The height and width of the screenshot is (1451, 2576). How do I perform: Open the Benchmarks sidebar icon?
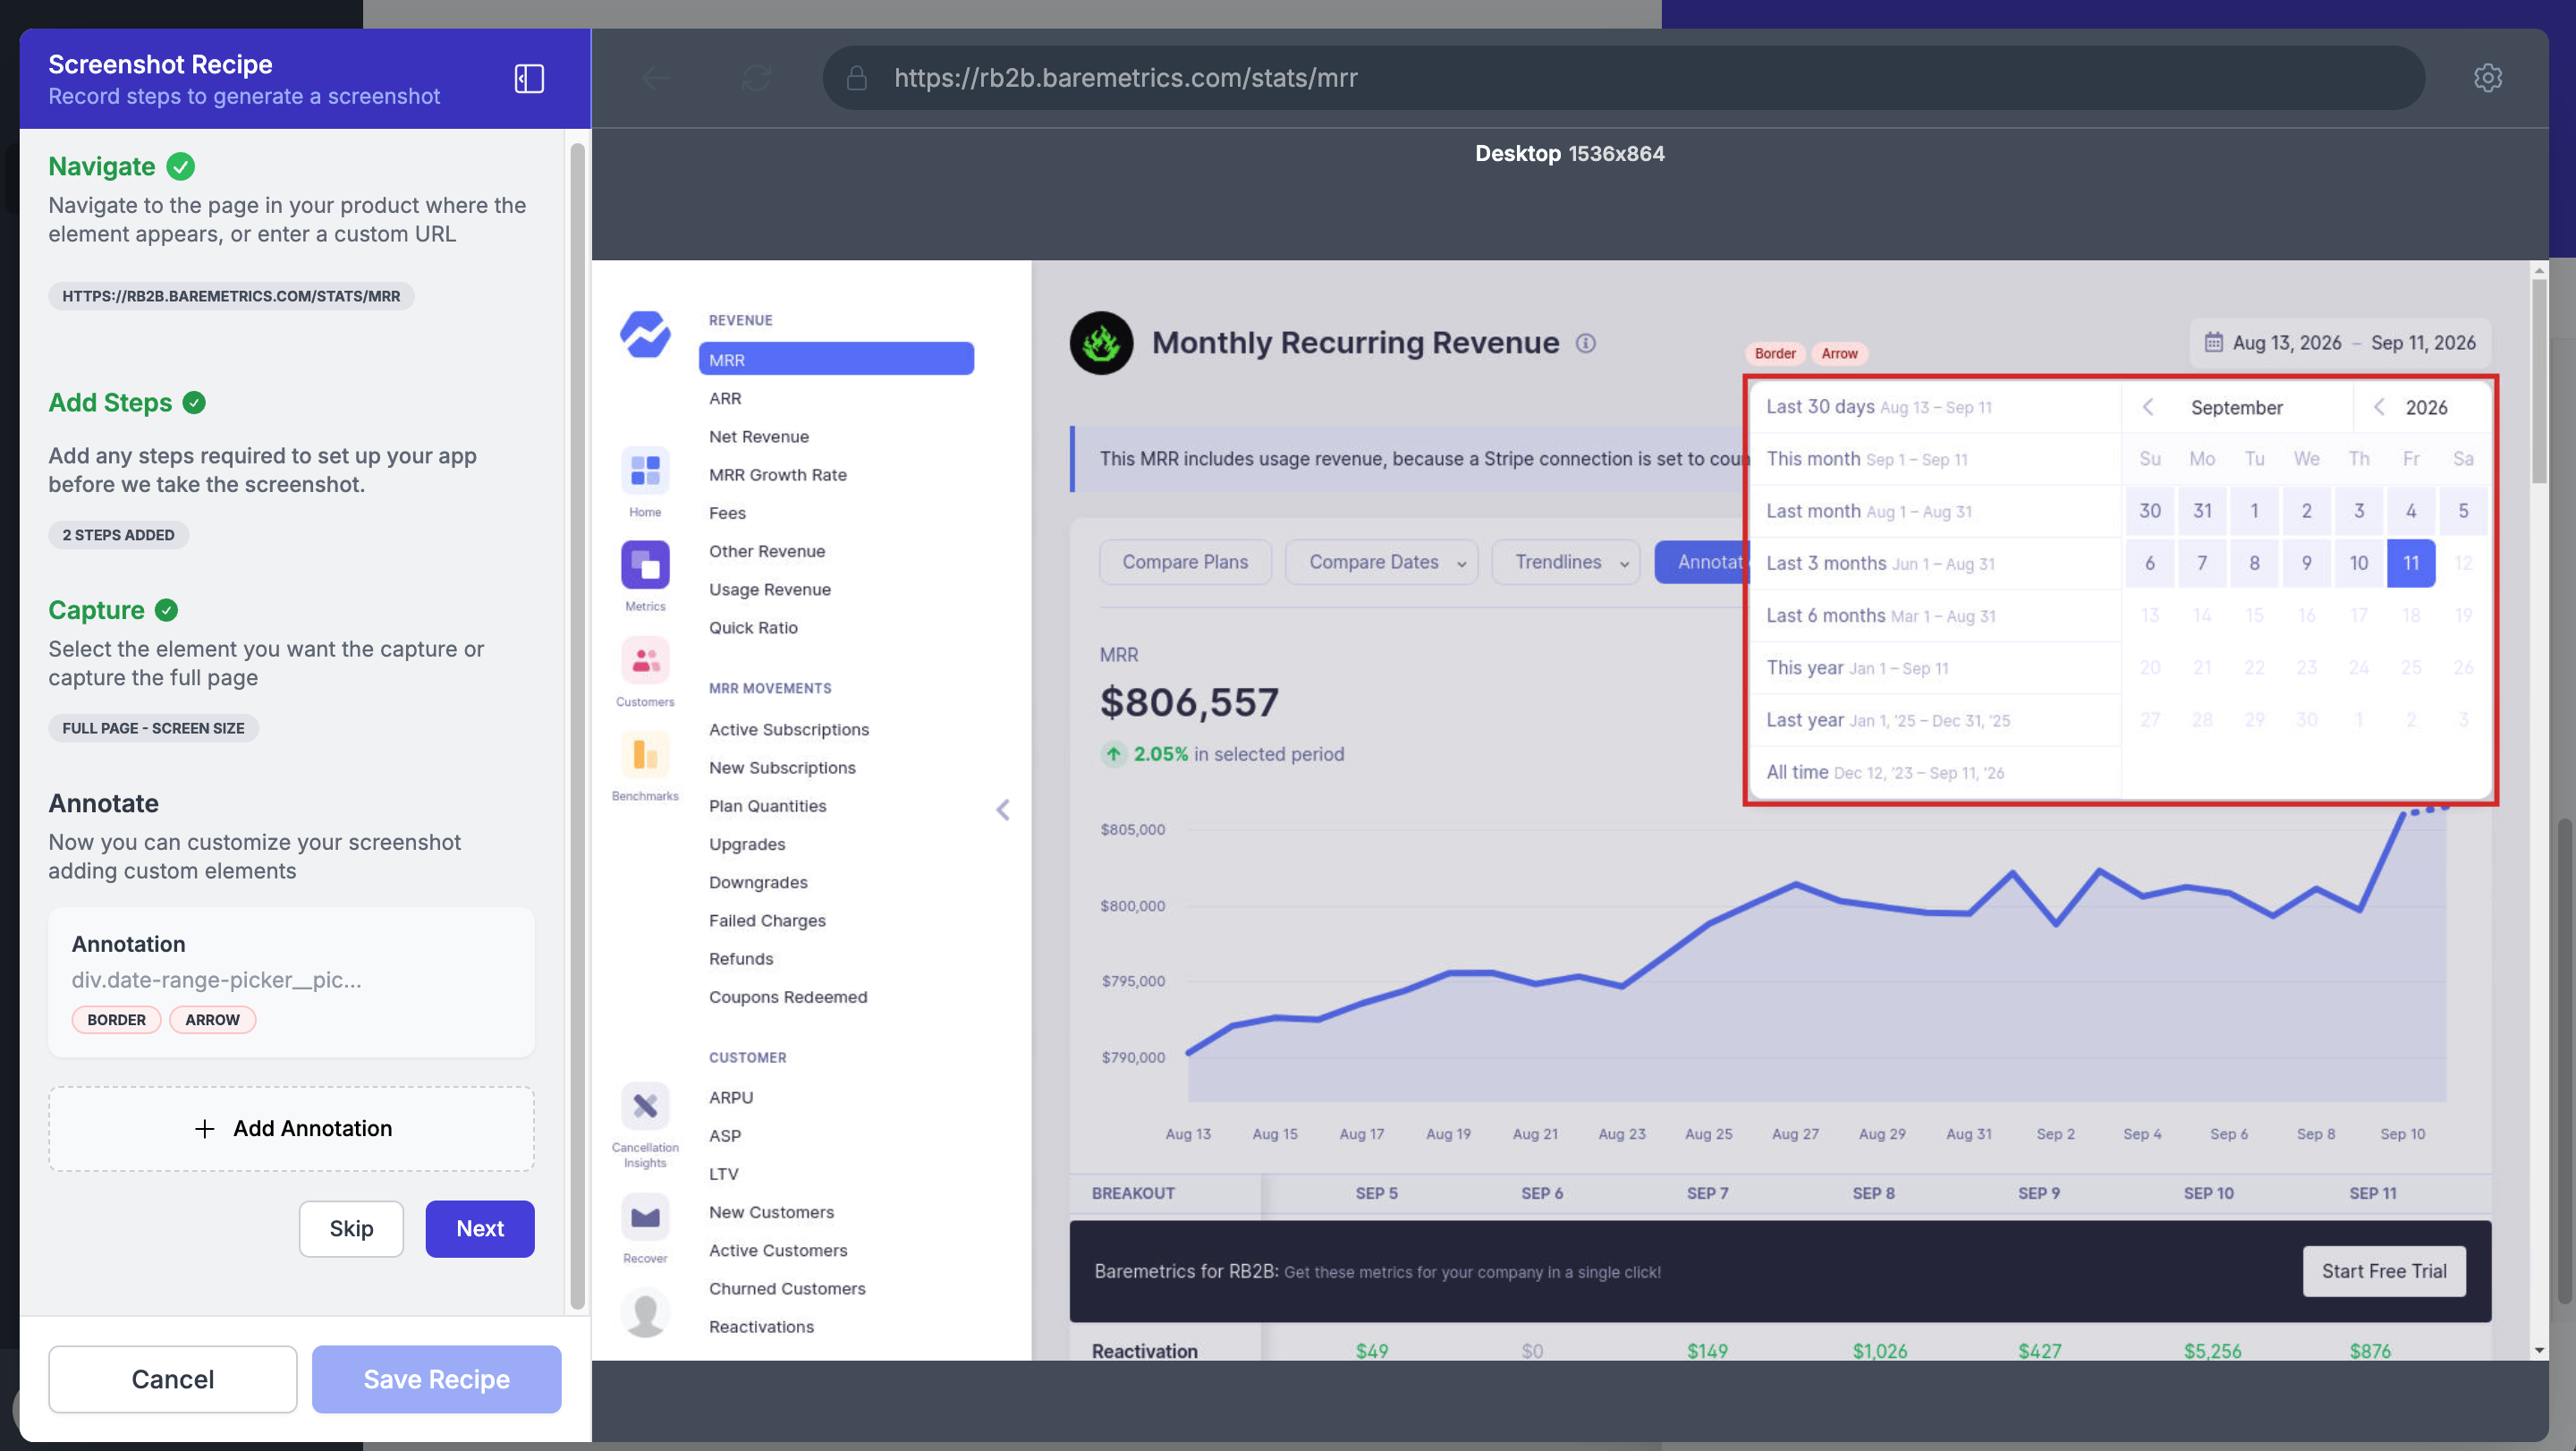[x=645, y=754]
